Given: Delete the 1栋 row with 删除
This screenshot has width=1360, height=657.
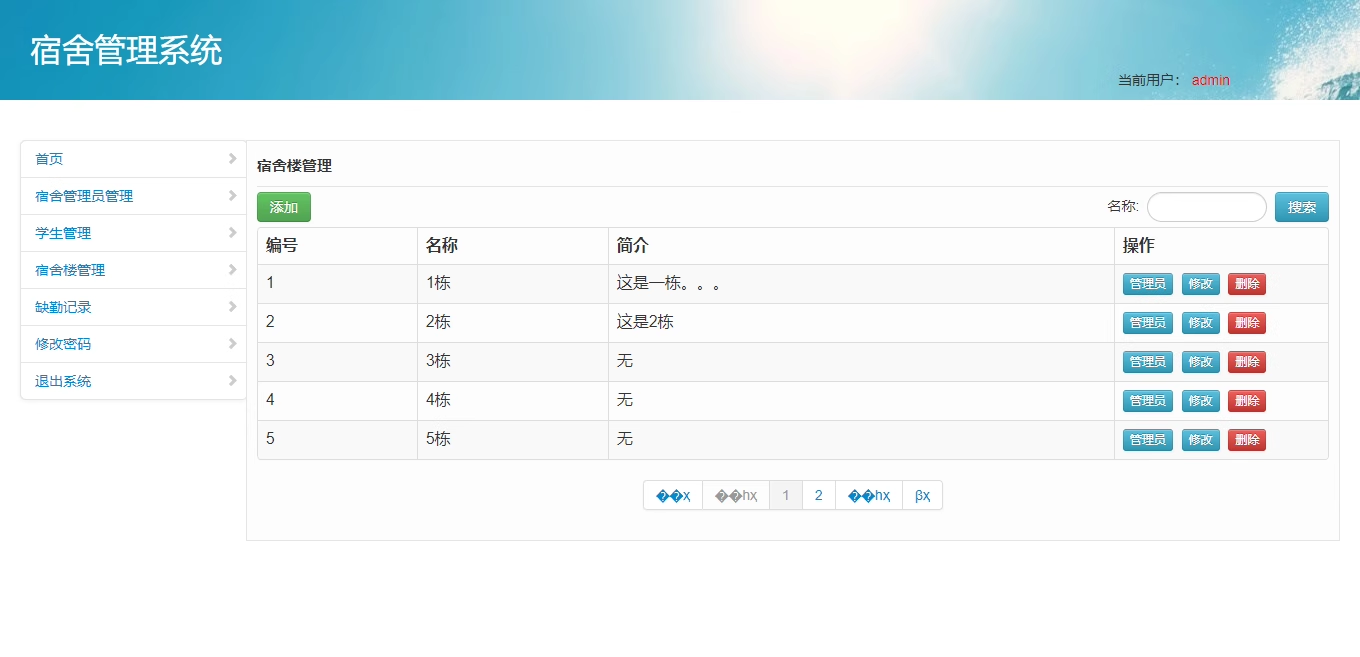Looking at the screenshot, I should [x=1247, y=284].
